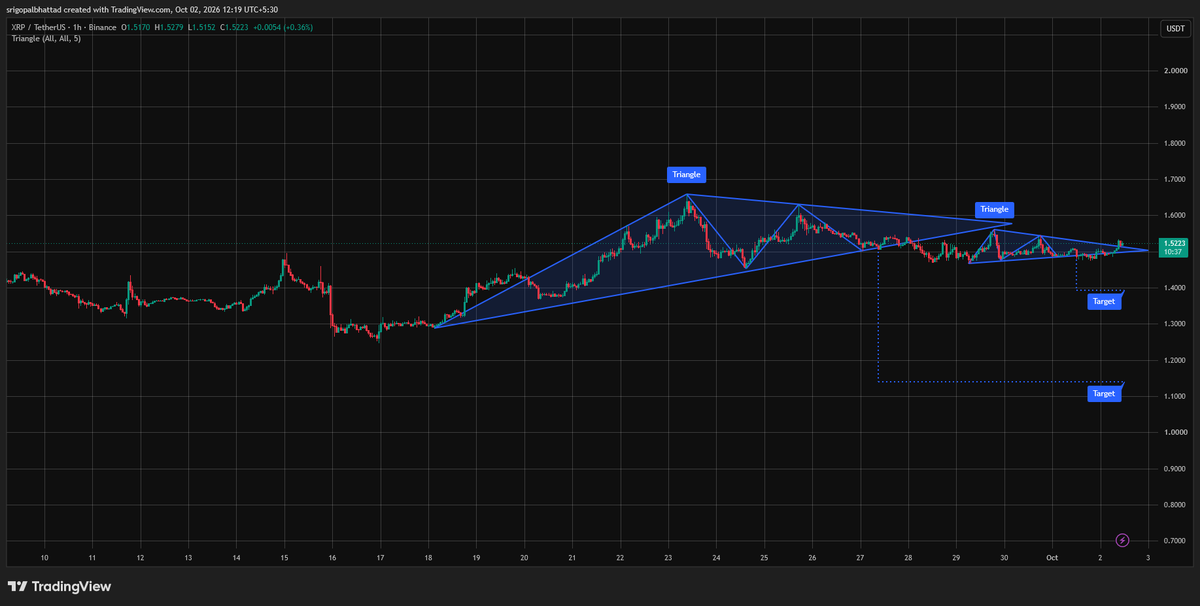1200x606 pixels.
Task: Click date 27 on the time axis
Action: [x=860, y=557]
